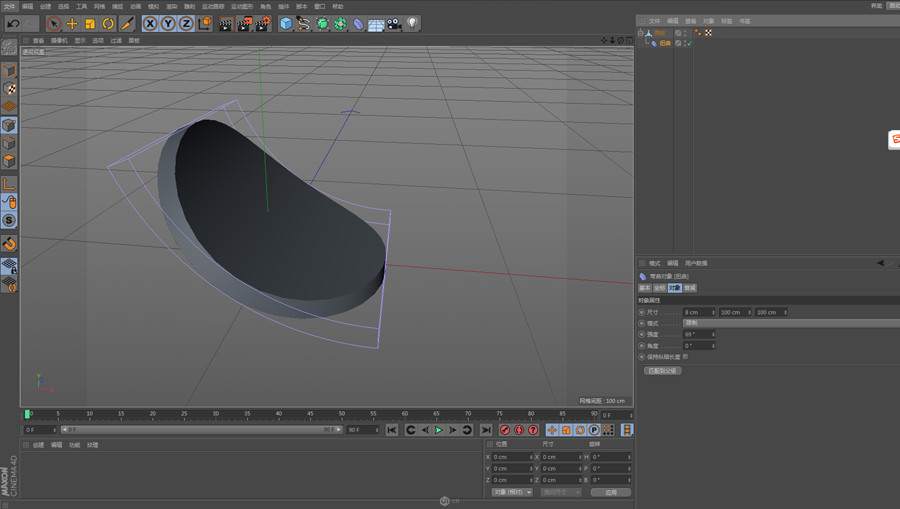Collapse the parent object tree node

click(x=641, y=33)
